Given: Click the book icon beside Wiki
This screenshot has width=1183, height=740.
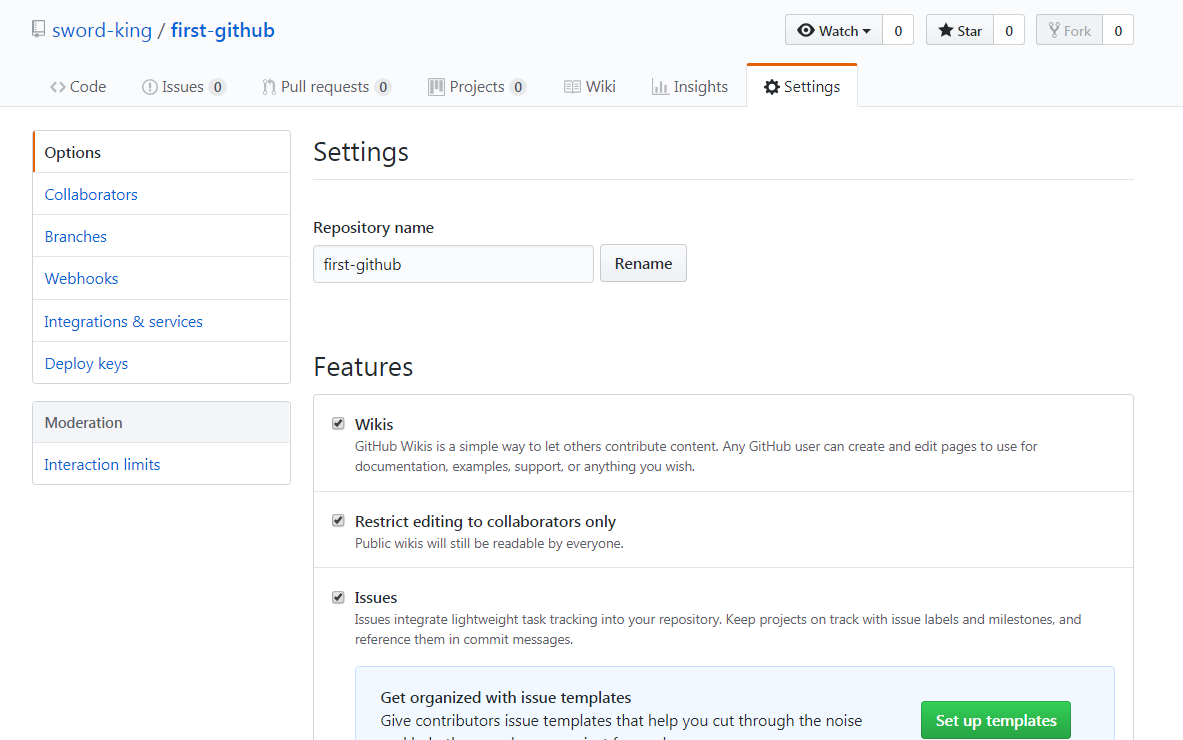Looking at the screenshot, I should [x=573, y=87].
